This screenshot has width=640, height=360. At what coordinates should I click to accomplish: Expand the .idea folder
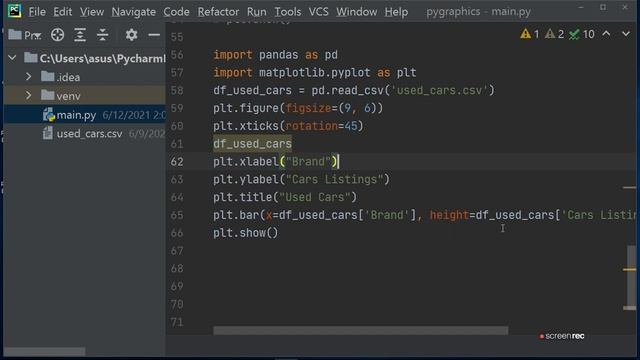coord(28,77)
